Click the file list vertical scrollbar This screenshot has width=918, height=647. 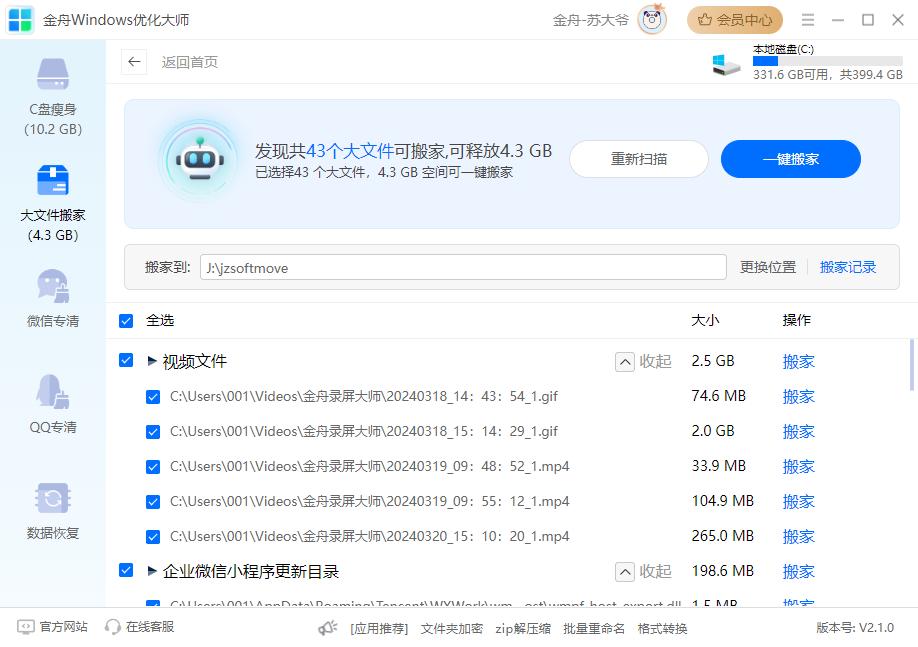[911, 365]
